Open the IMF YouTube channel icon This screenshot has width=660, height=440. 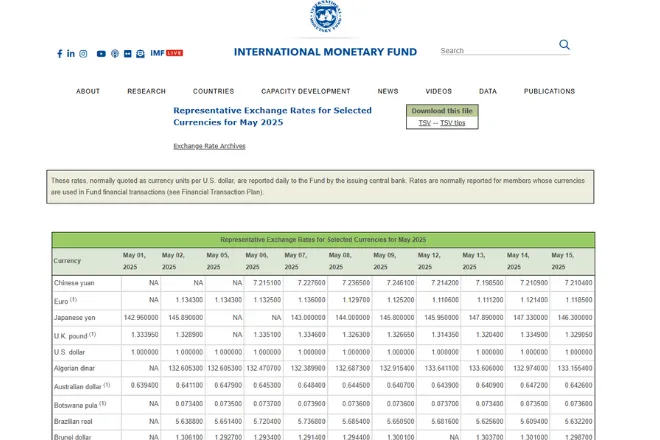tap(101, 54)
